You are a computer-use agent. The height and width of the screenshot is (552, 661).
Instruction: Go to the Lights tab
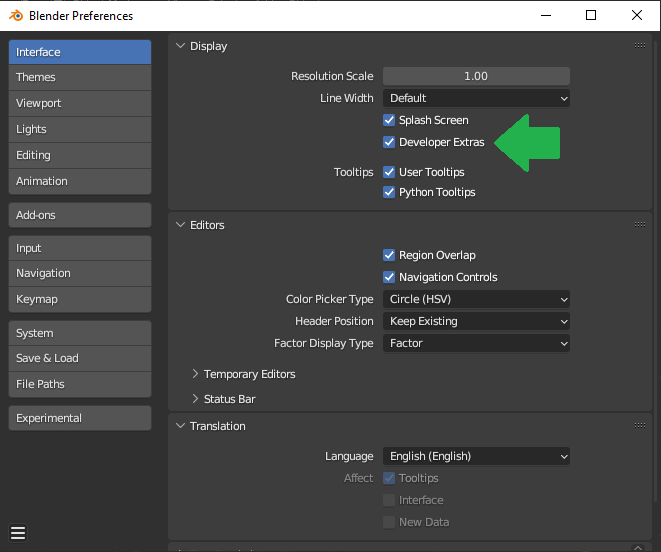click(x=80, y=129)
